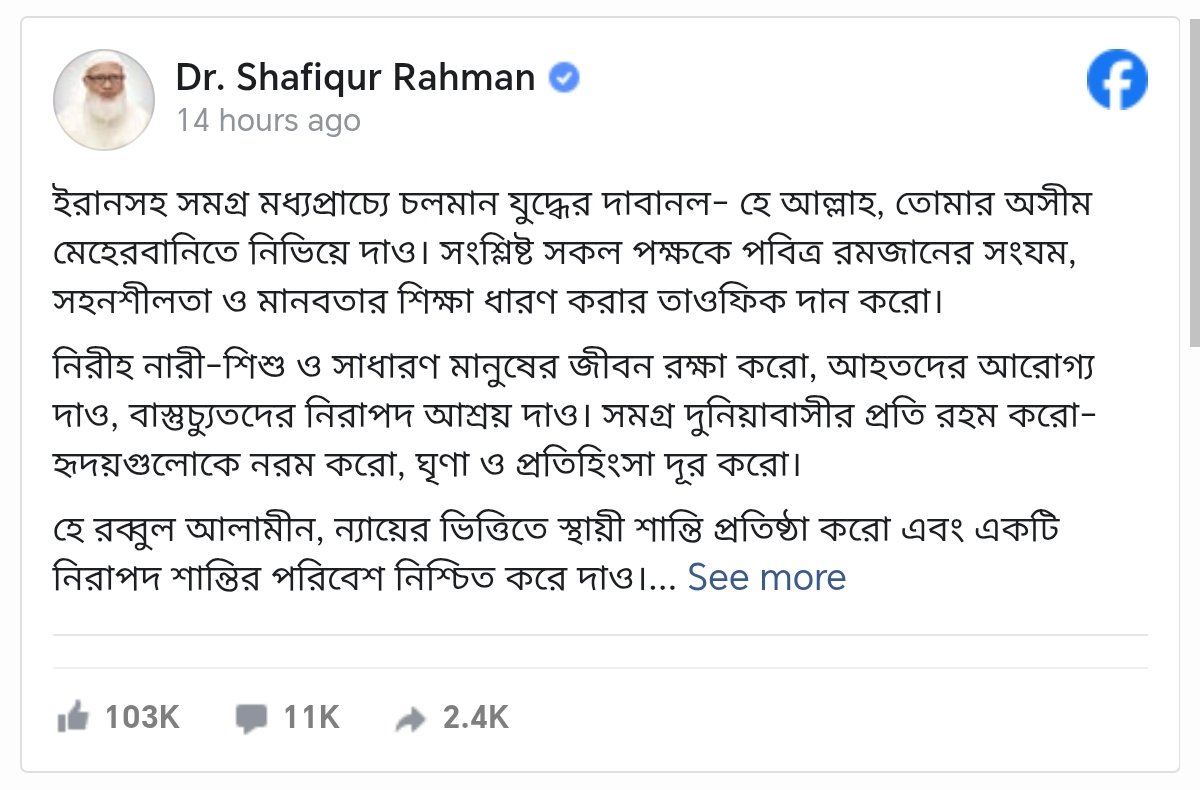
Task: Click the comment bubble icon
Action: point(250,717)
